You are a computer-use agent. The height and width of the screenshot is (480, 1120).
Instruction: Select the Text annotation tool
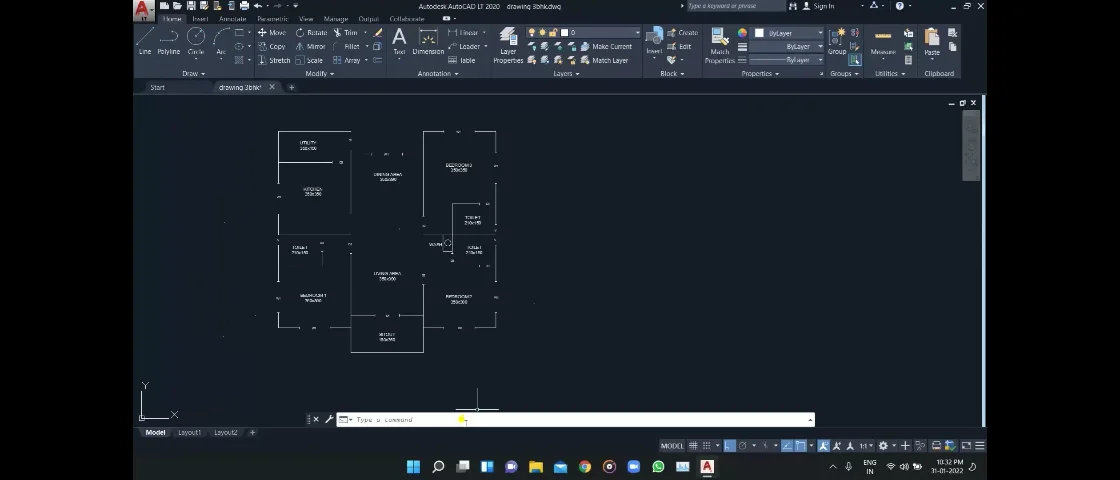point(399,41)
